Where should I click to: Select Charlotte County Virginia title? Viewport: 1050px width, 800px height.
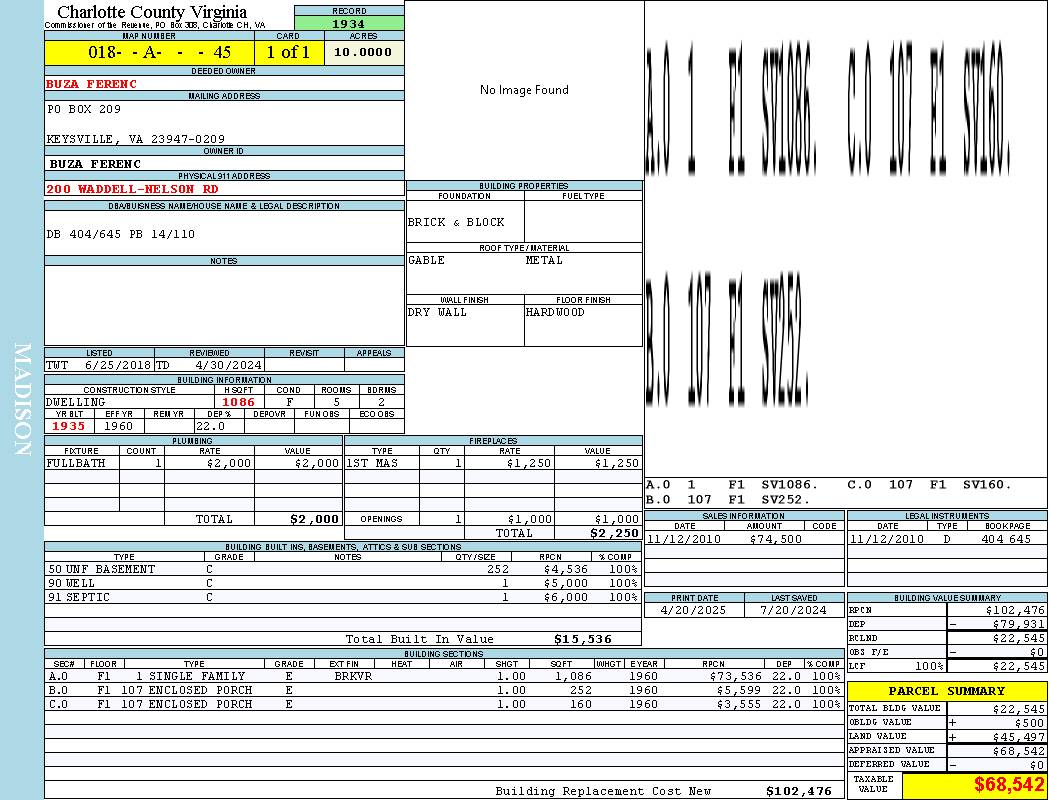152,12
